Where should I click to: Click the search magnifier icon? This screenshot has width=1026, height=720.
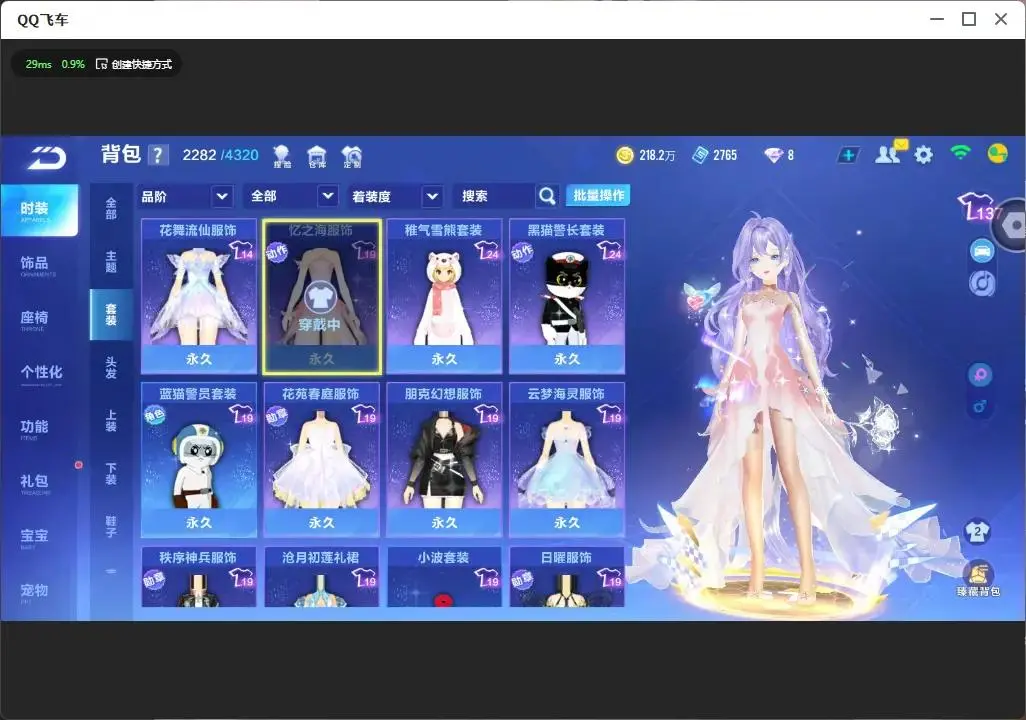(x=547, y=196)
